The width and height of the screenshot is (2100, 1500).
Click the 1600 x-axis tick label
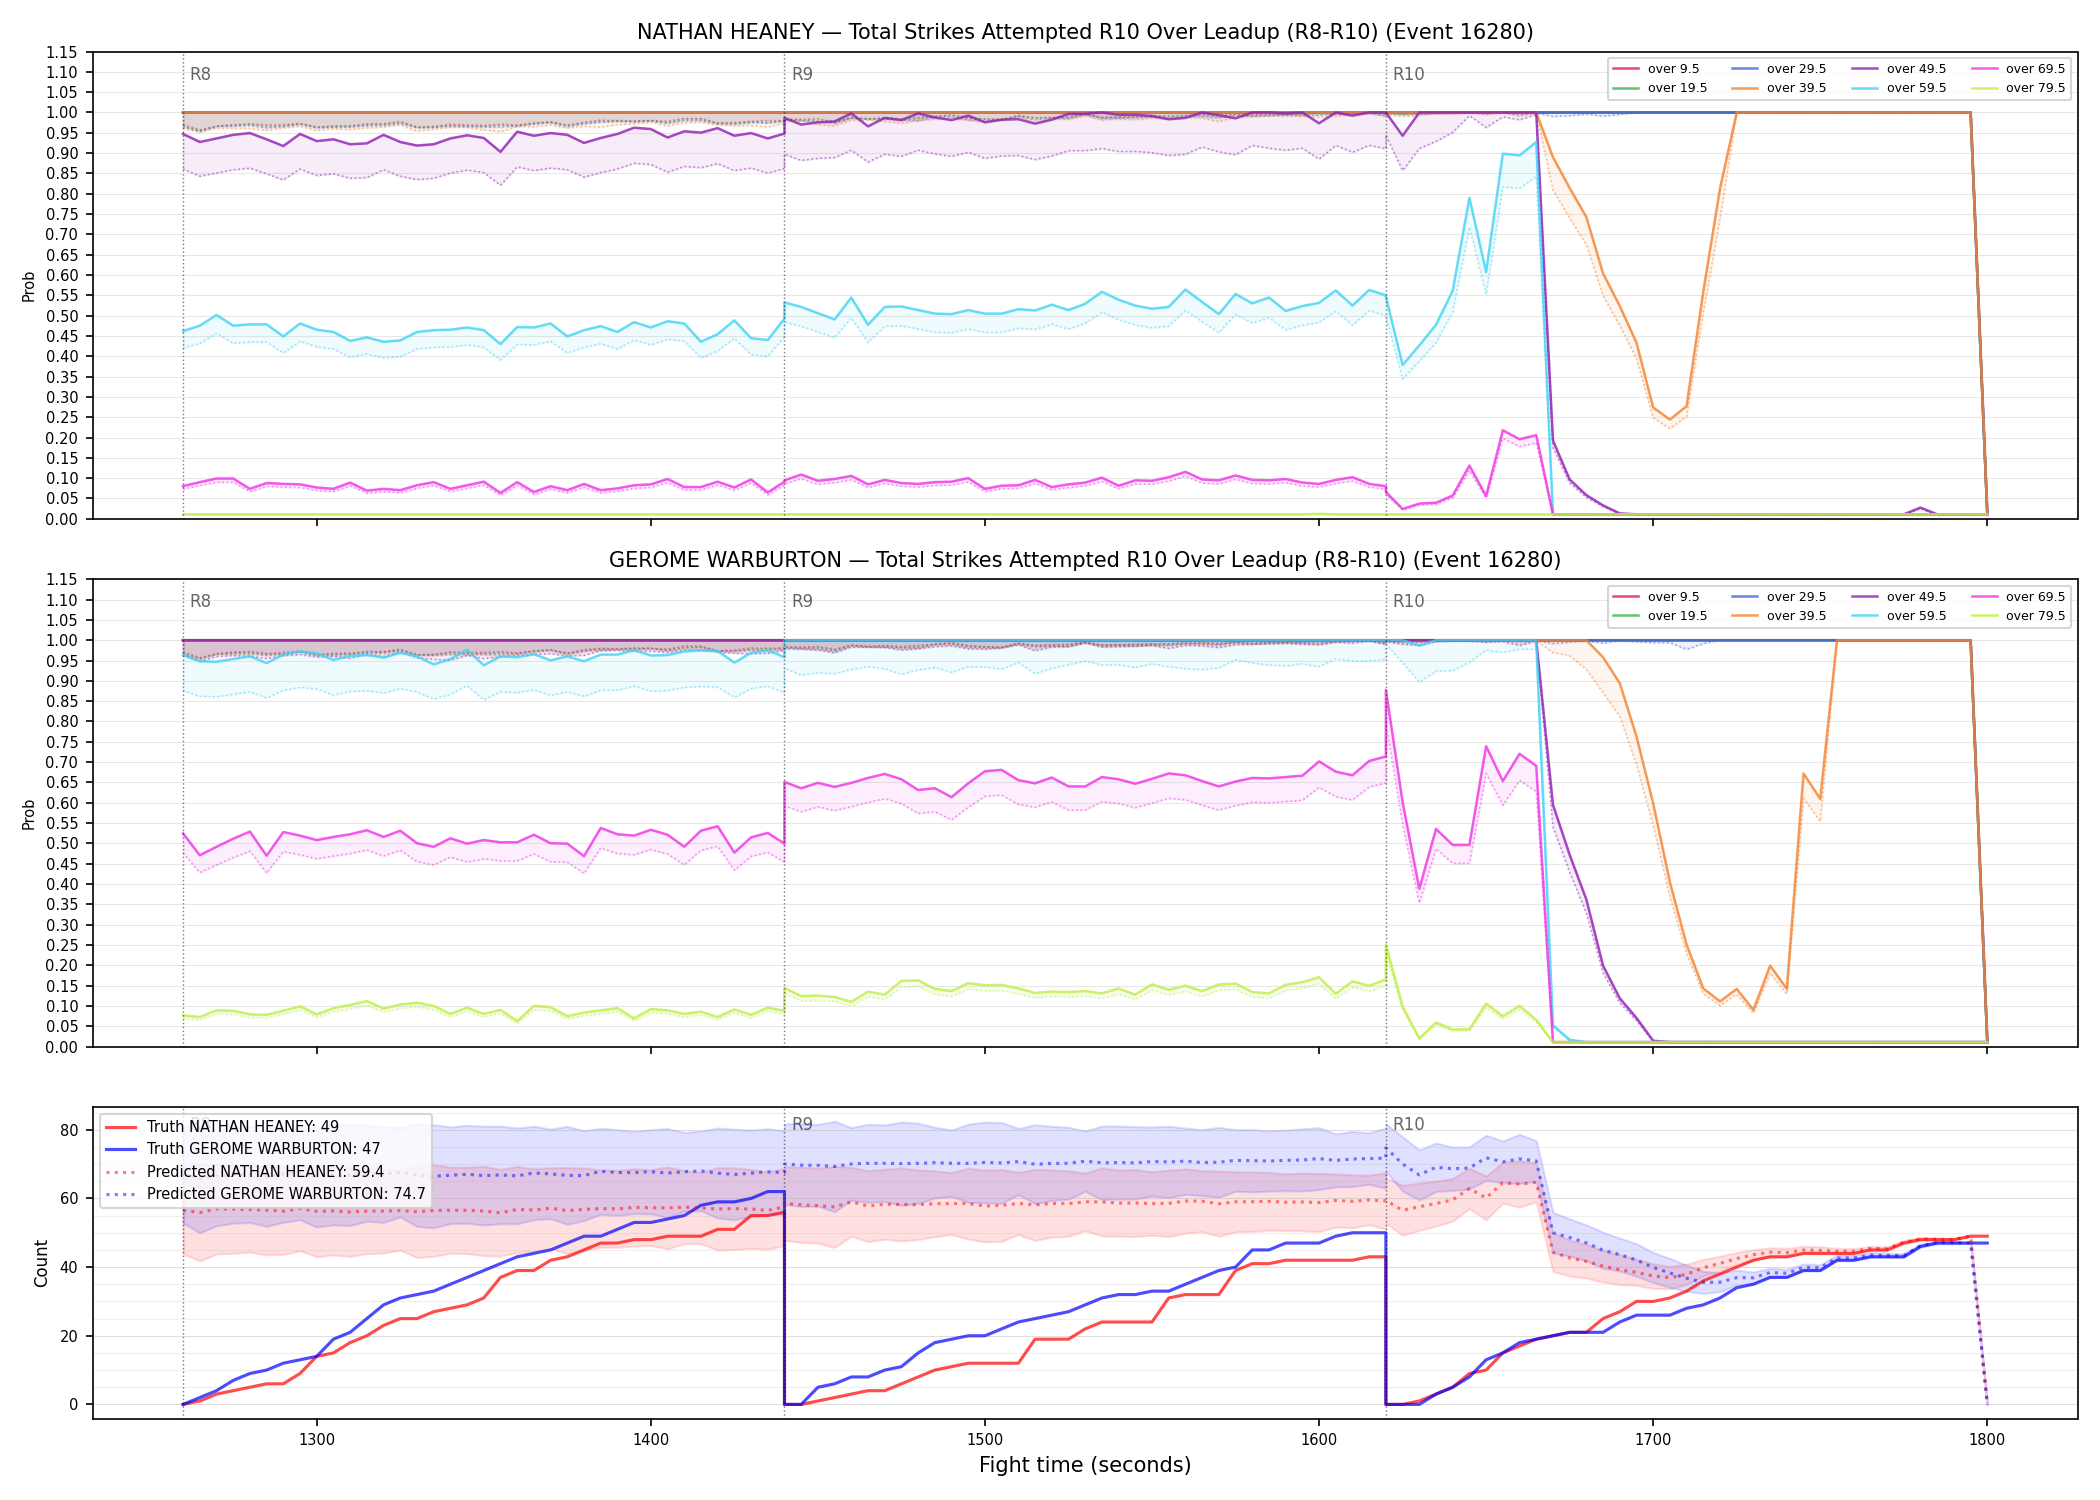pos(1319,1440)
